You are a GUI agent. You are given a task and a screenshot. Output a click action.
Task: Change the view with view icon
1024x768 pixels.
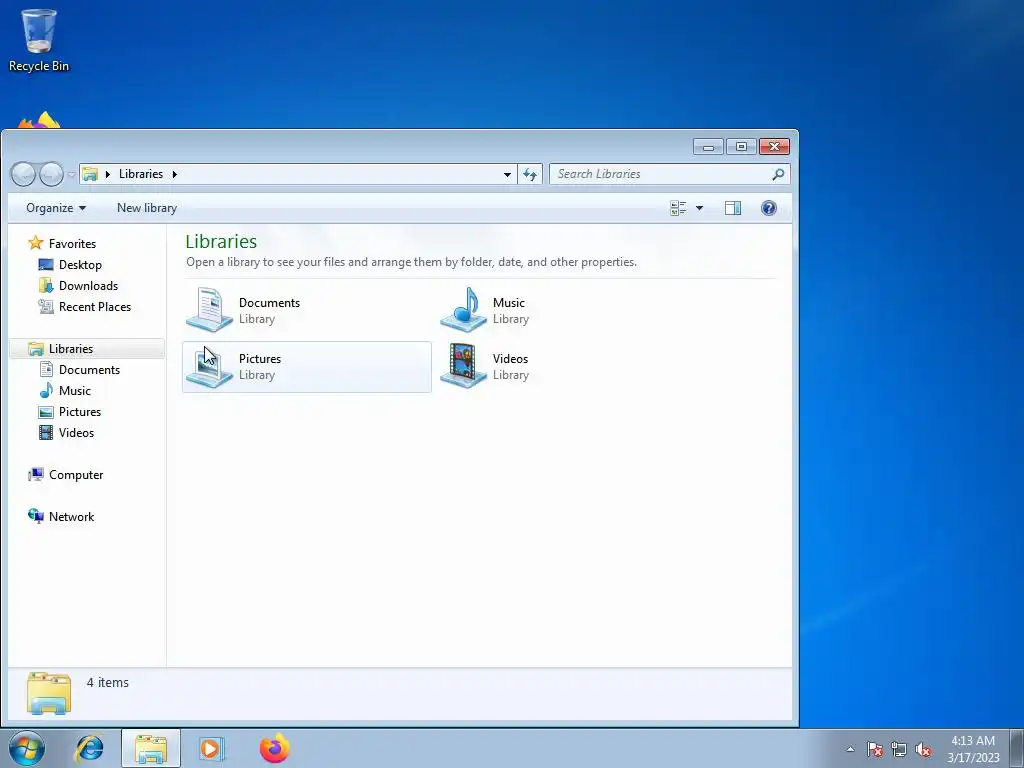point(678,208)
